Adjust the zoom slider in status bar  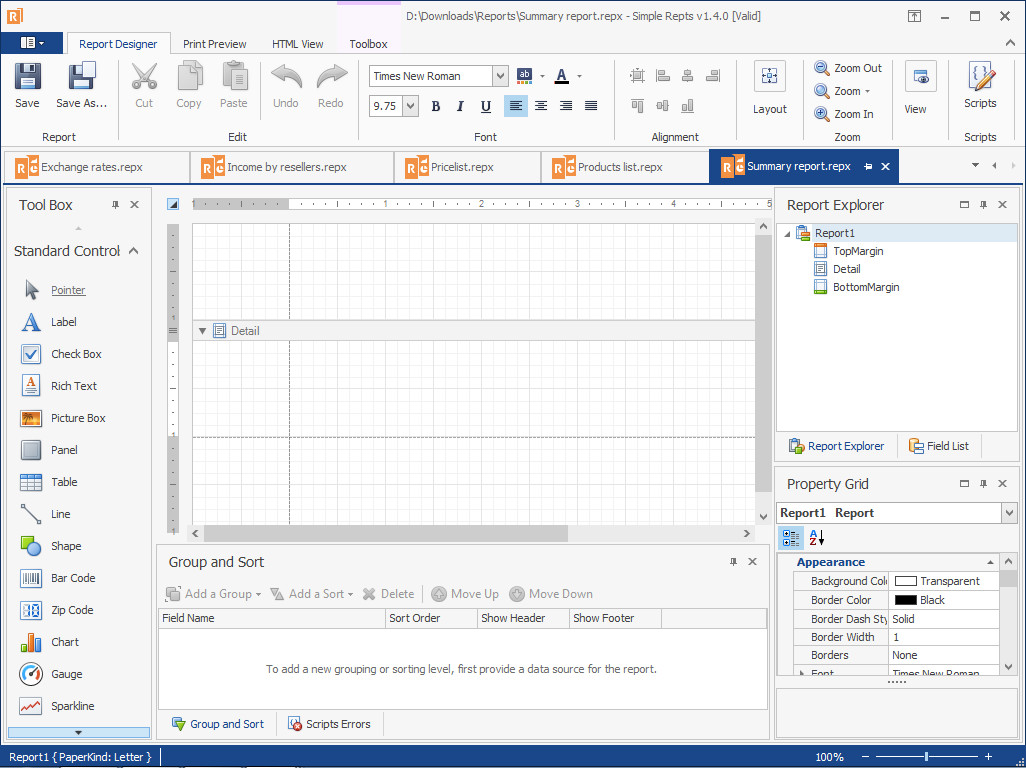click(x=927, y=757)
